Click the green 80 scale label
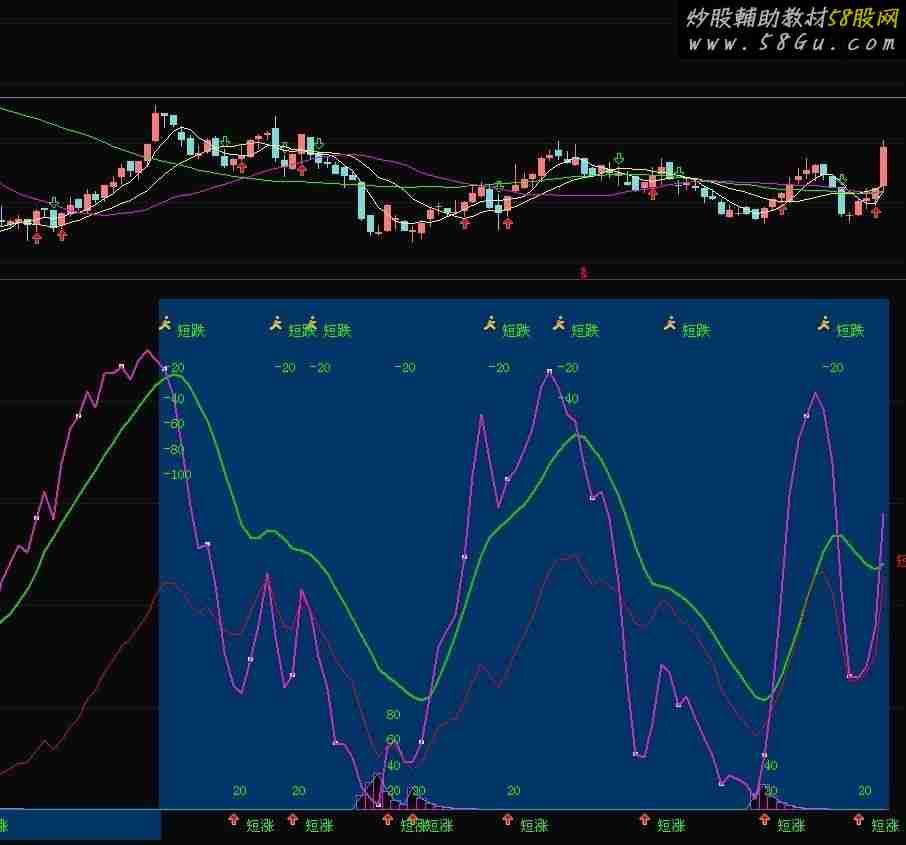 point(393,714)
